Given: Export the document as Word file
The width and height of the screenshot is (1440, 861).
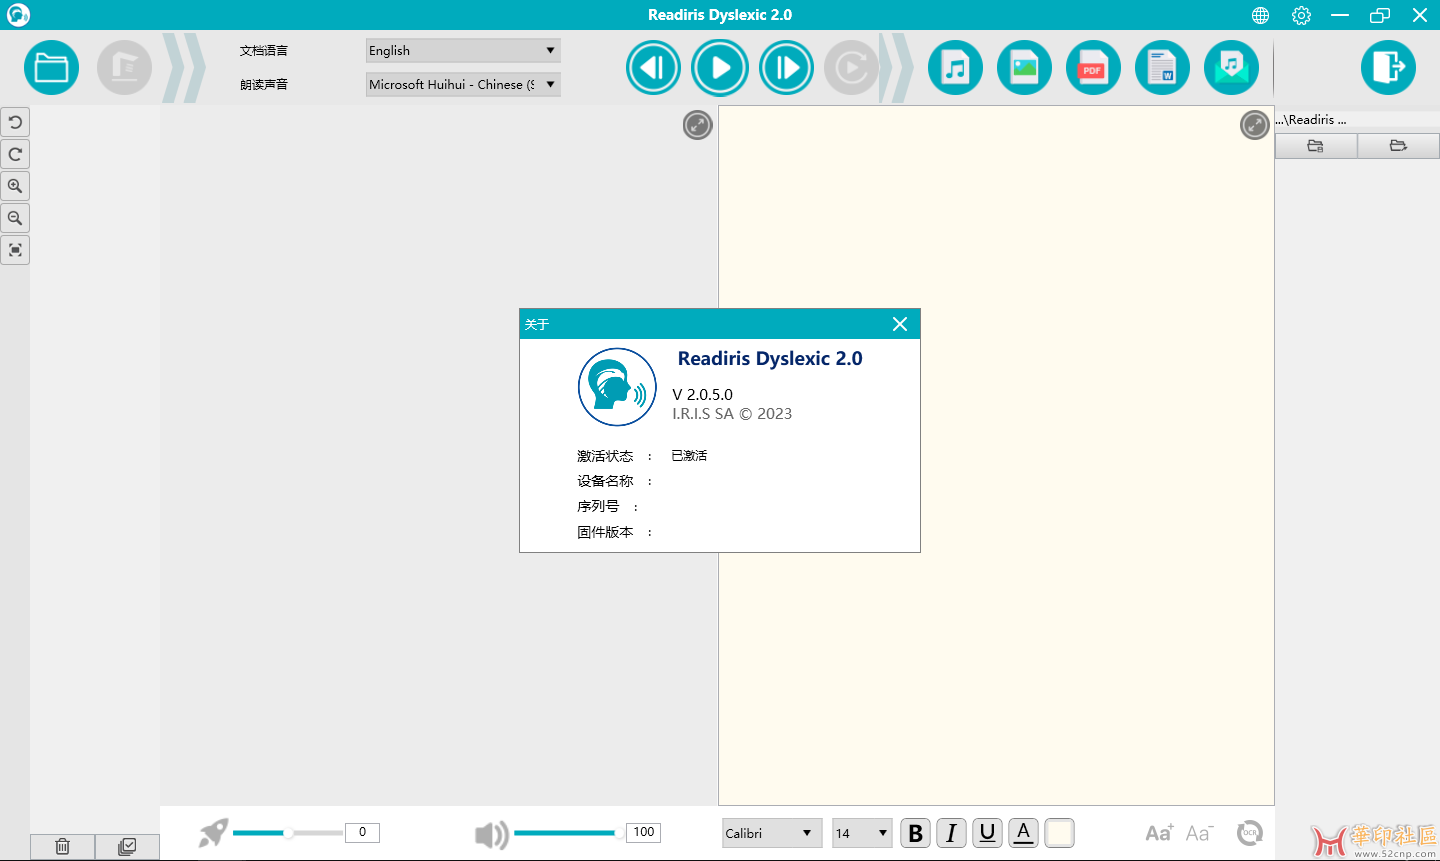Looking at the screenshot, I should point(1162,67).
